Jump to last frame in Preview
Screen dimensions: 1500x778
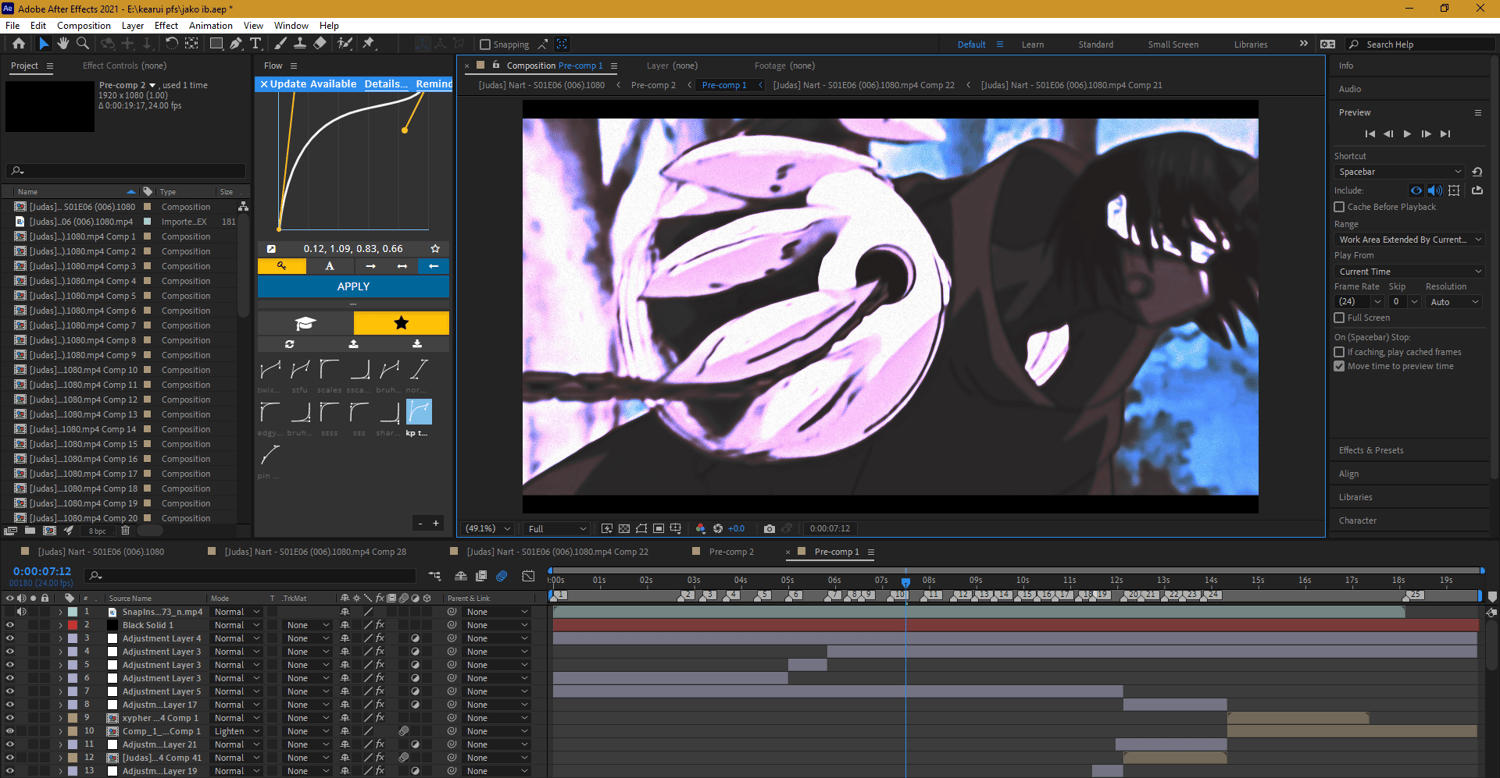[x=1445, y=134]
